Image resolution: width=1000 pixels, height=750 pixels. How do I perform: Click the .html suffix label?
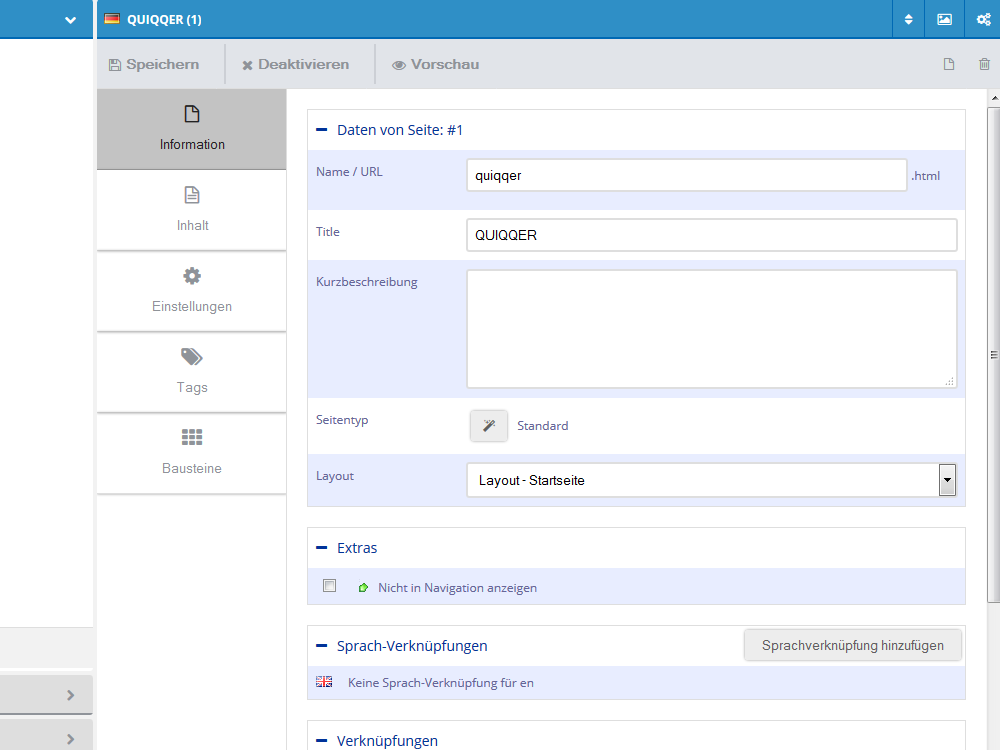(925, 176)
